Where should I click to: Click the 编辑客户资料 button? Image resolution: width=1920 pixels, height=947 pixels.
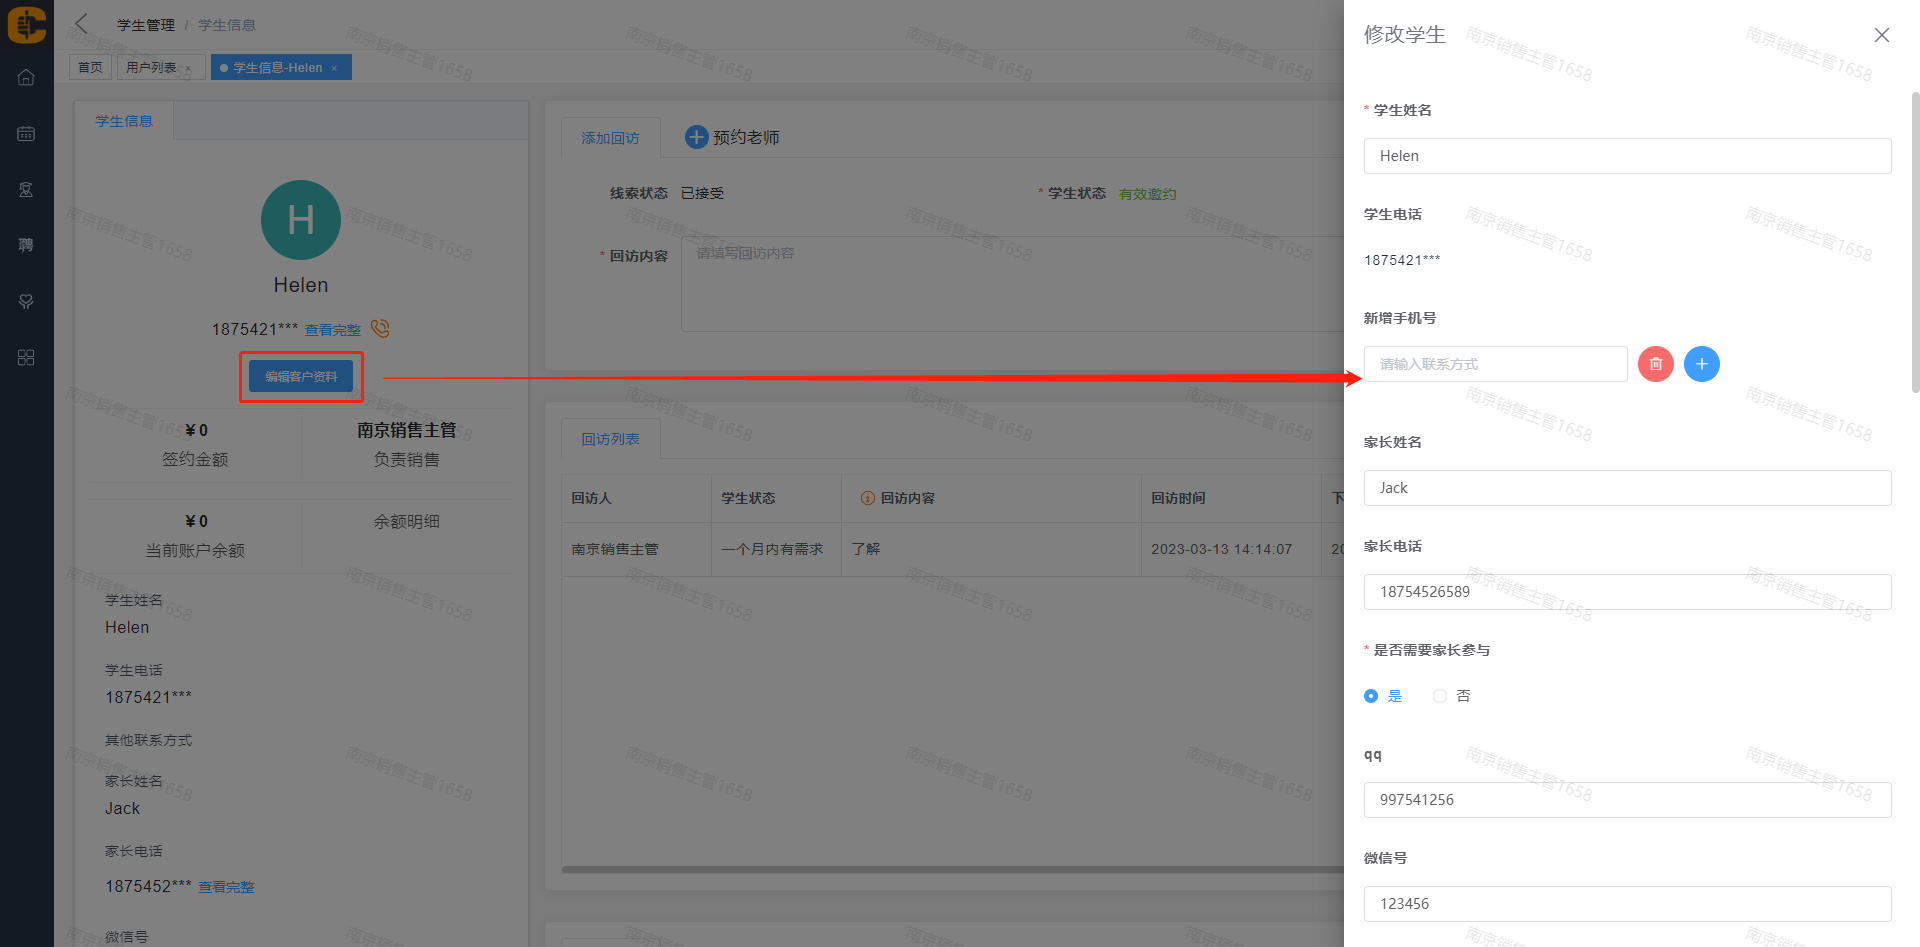tap(301, 377)
